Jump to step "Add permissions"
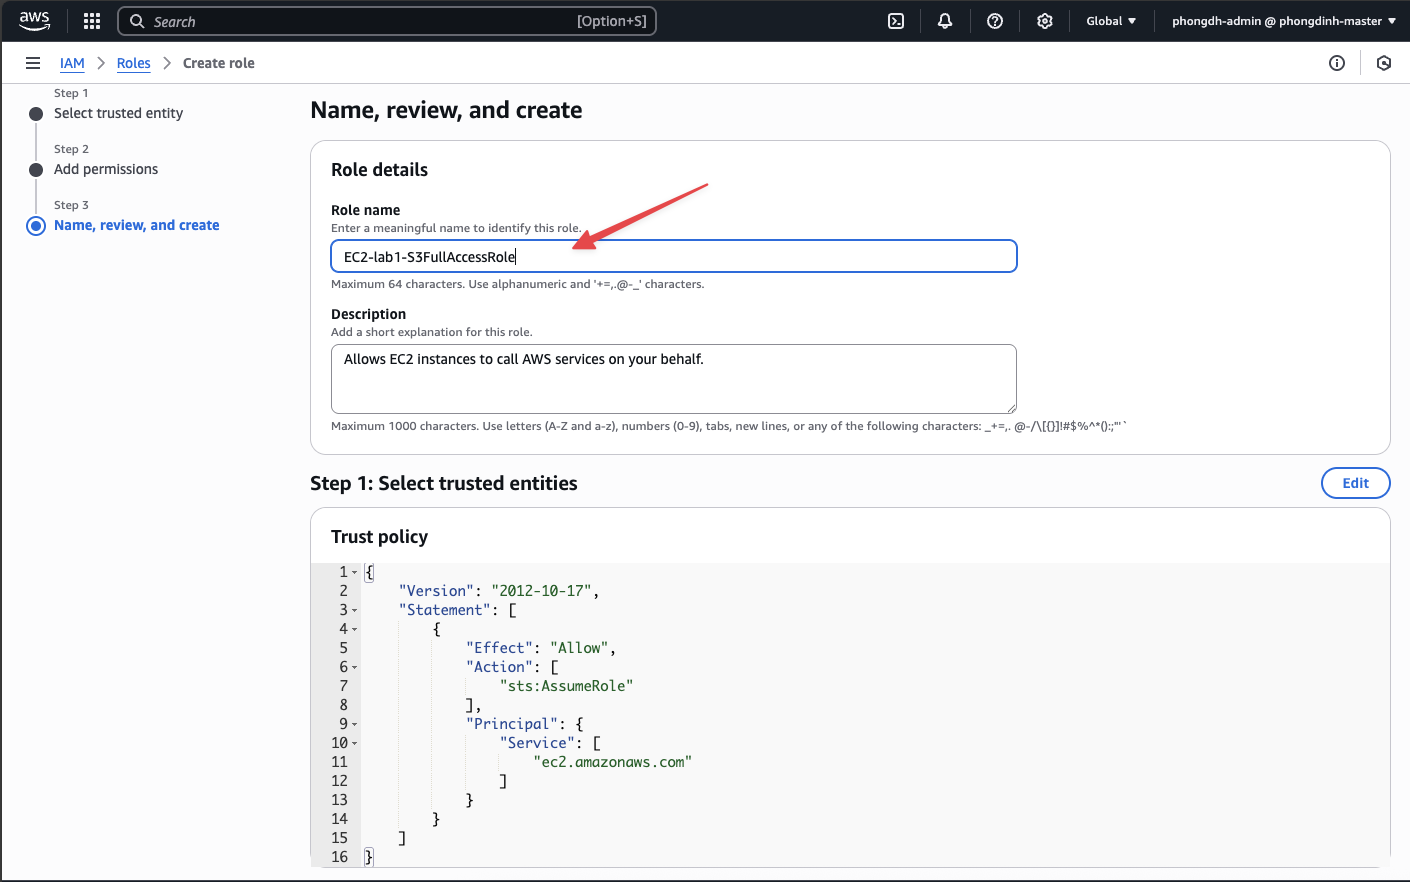Viewport: 1410px width, 882px height. 106,169
